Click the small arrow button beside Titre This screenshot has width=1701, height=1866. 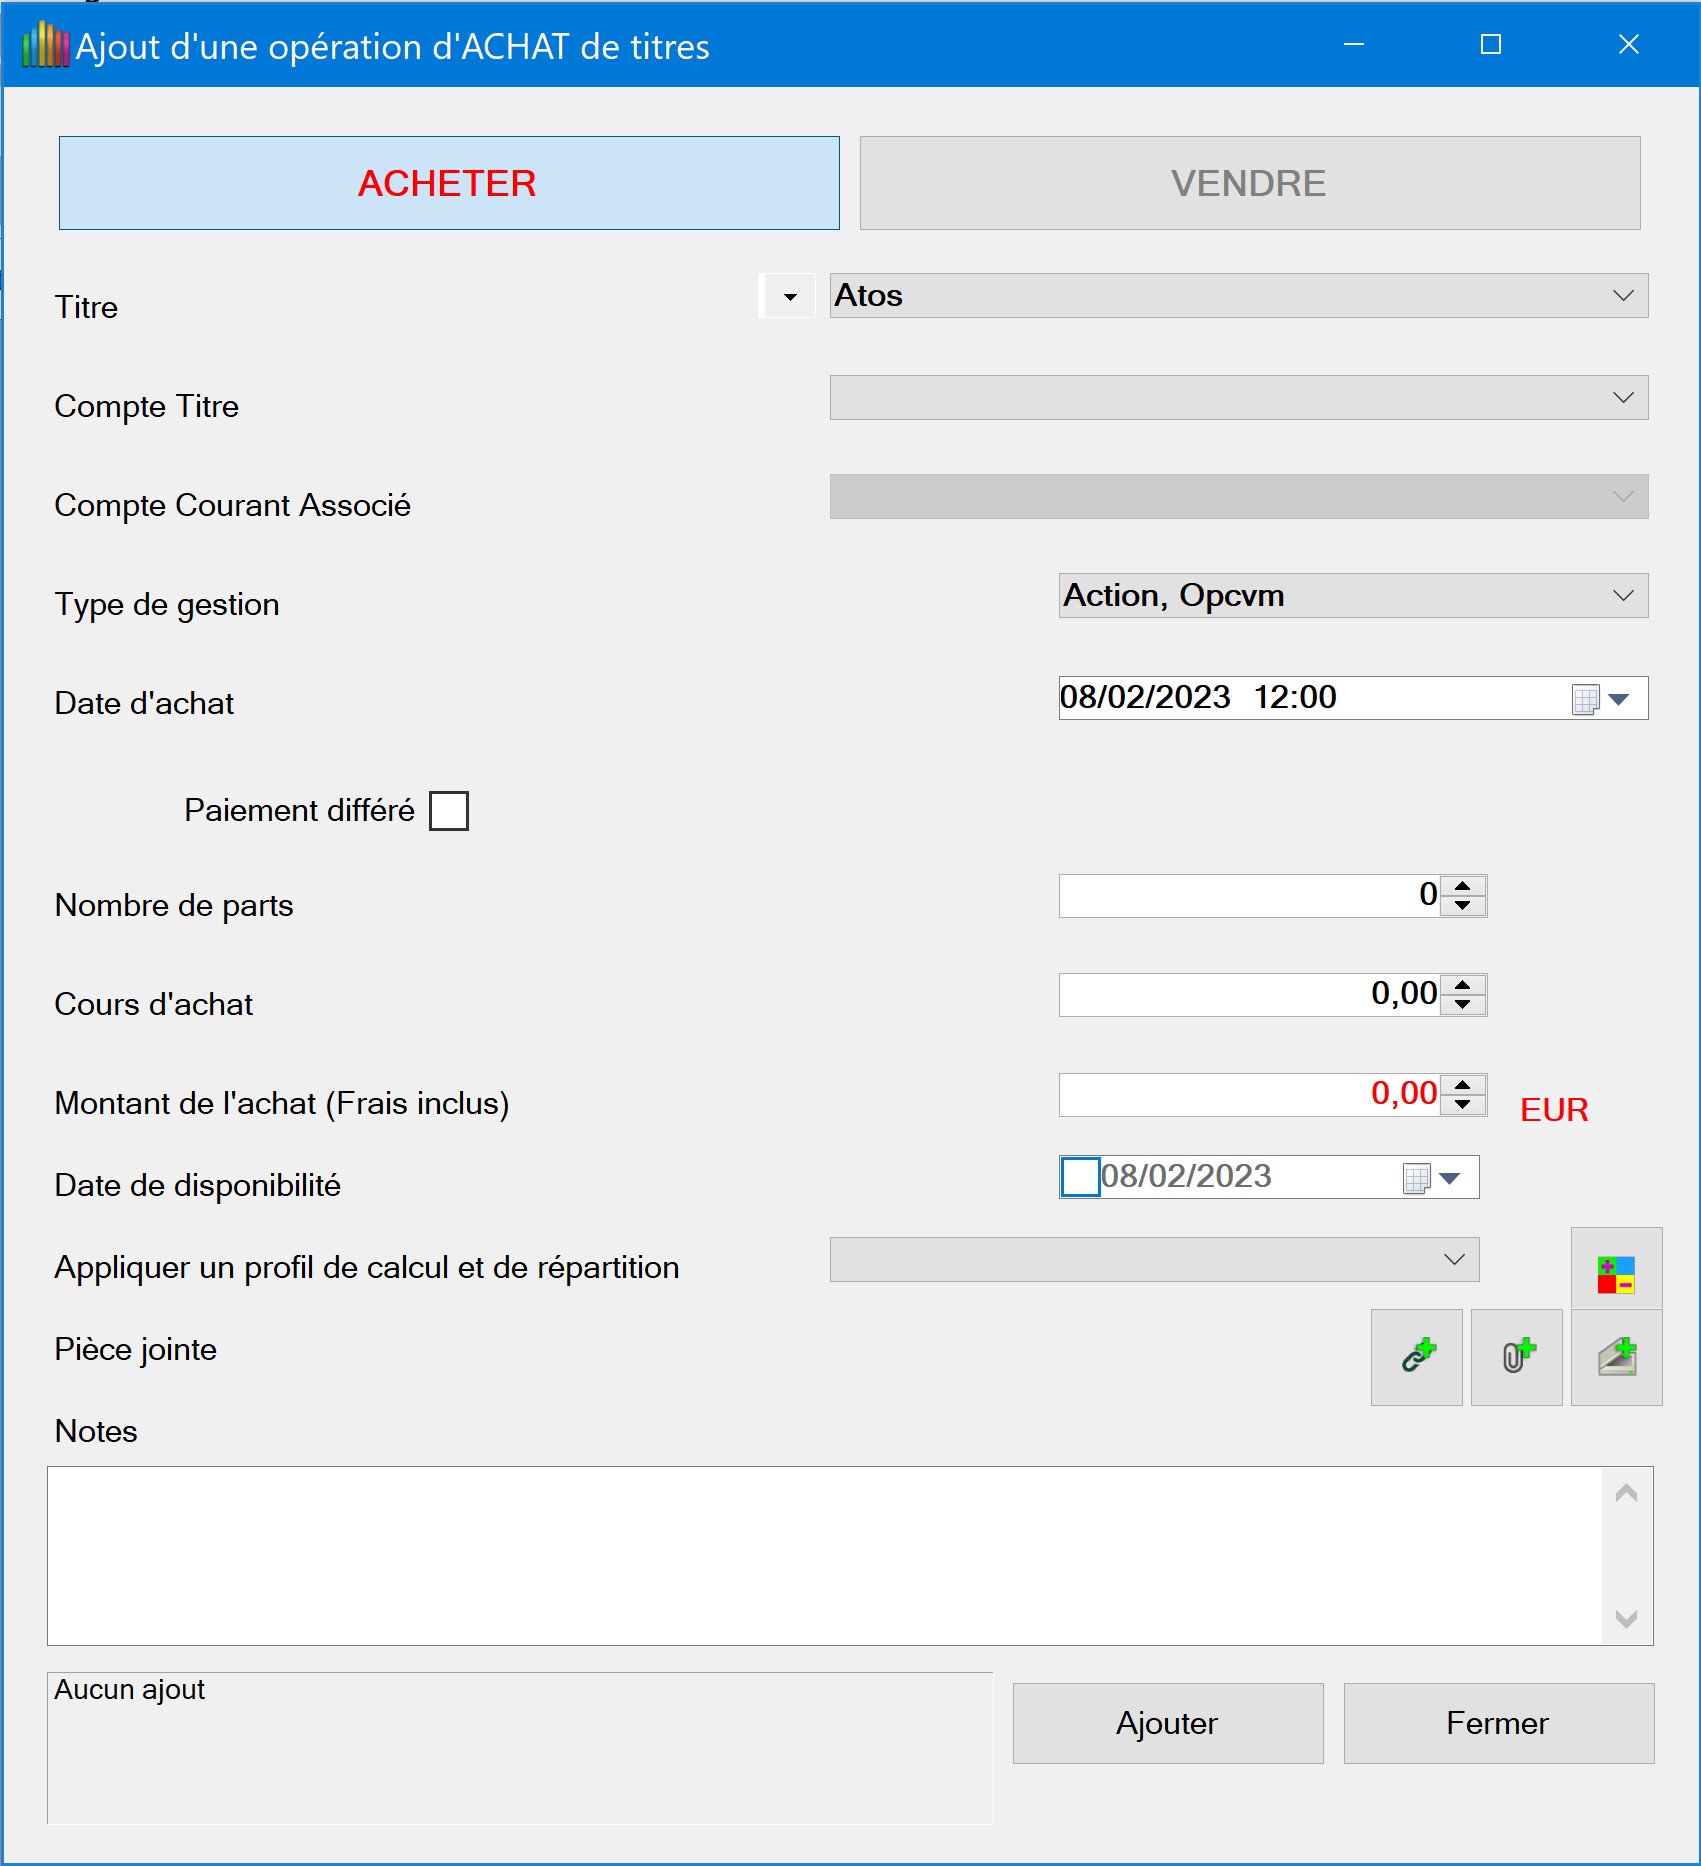[x=790, y=297]
